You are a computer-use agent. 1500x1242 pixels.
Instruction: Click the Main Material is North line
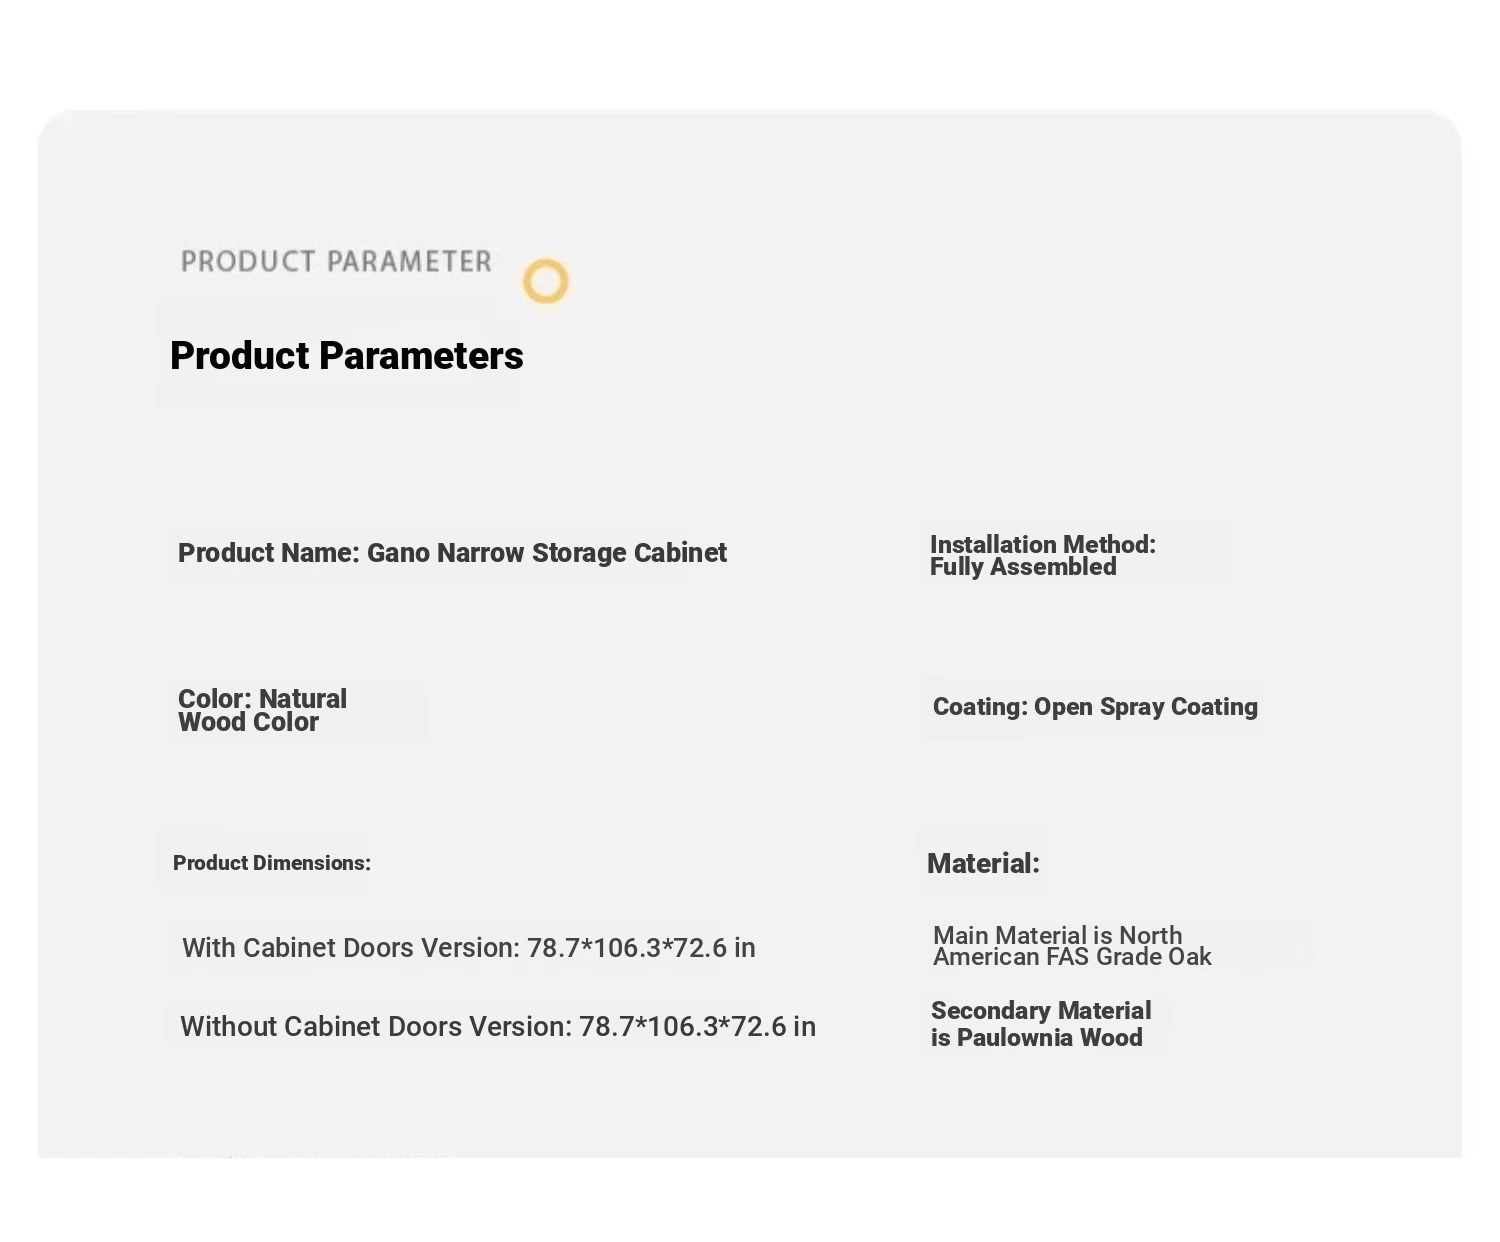pyautogui.click(x=1057, y=935)
